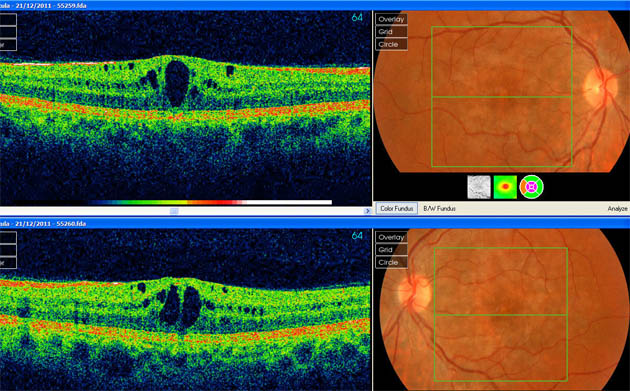The height and width of the screenshot is (391, 630).
Task: Click the slice number 64 on upper scan
Action: click(x=357, y=18)
